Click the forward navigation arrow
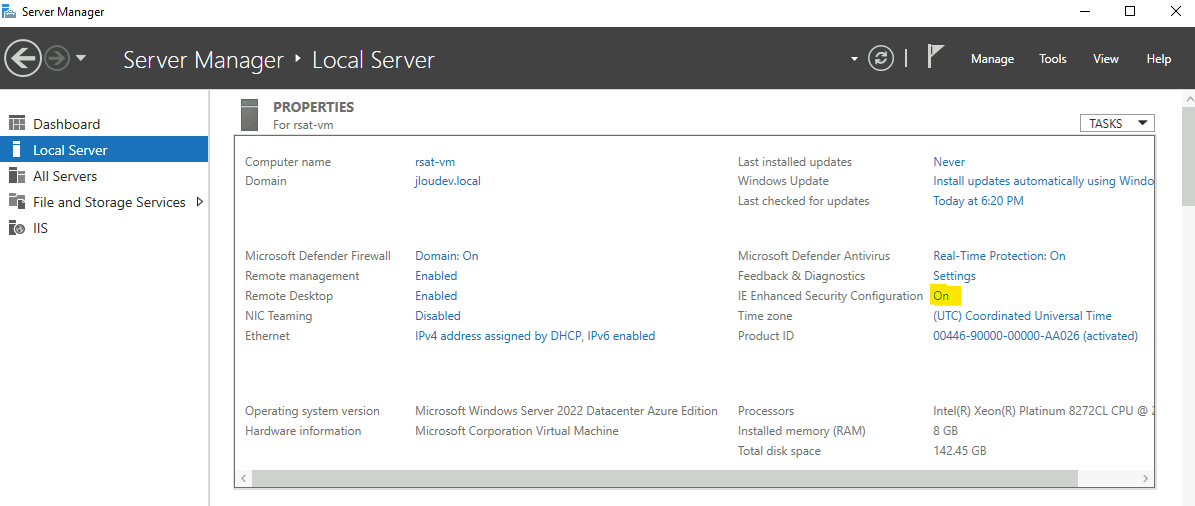1195x506 pixels. 57,58
